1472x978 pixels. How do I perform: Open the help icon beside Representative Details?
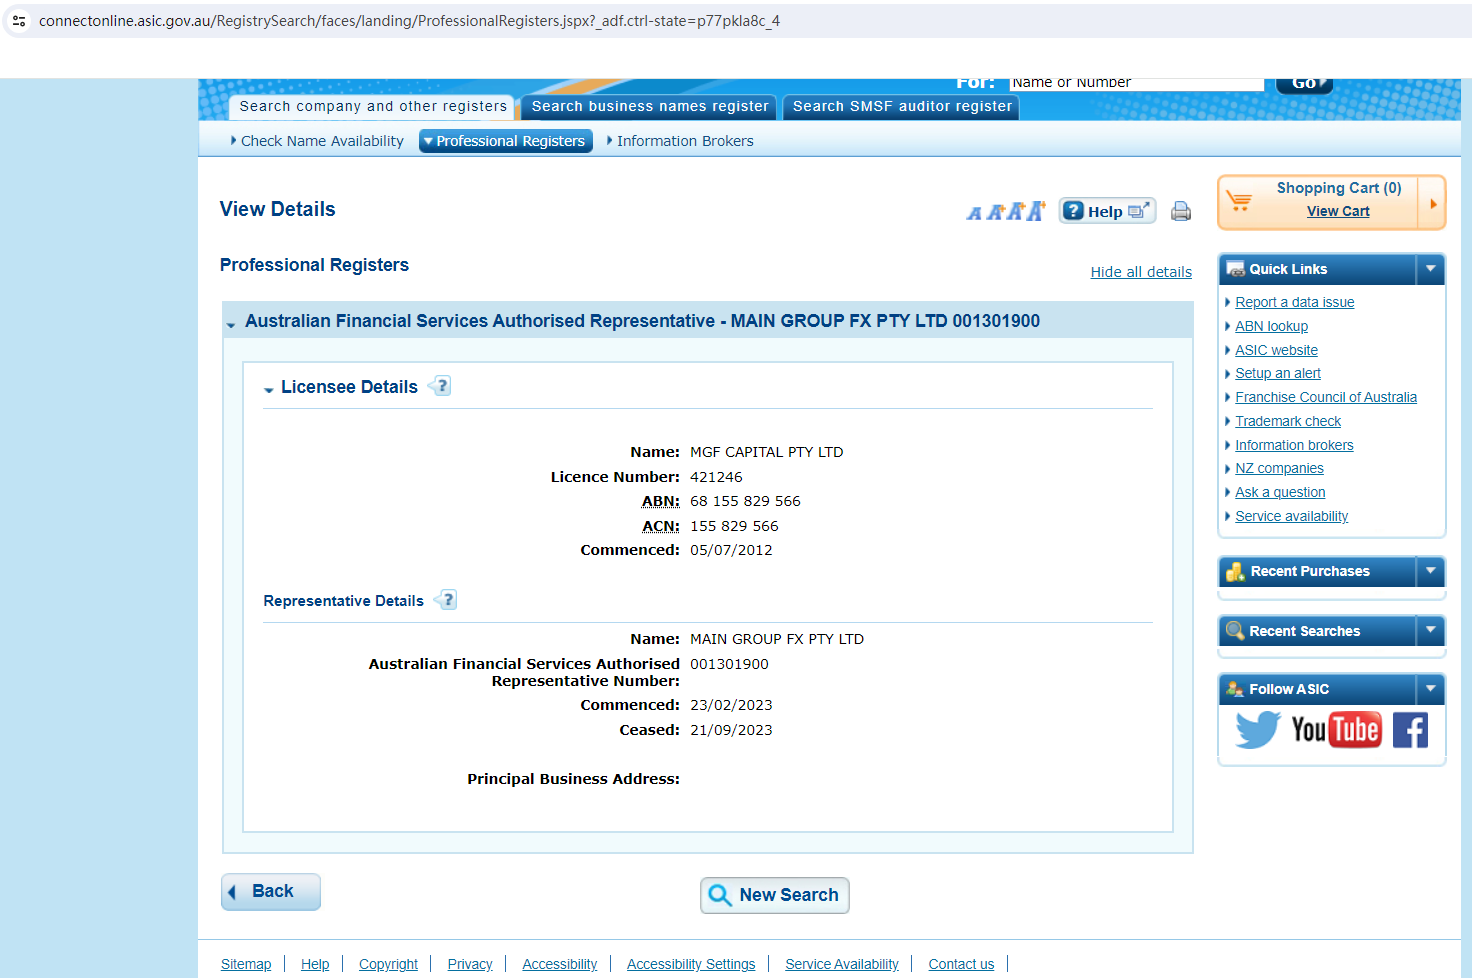click(x=446, y=600)
